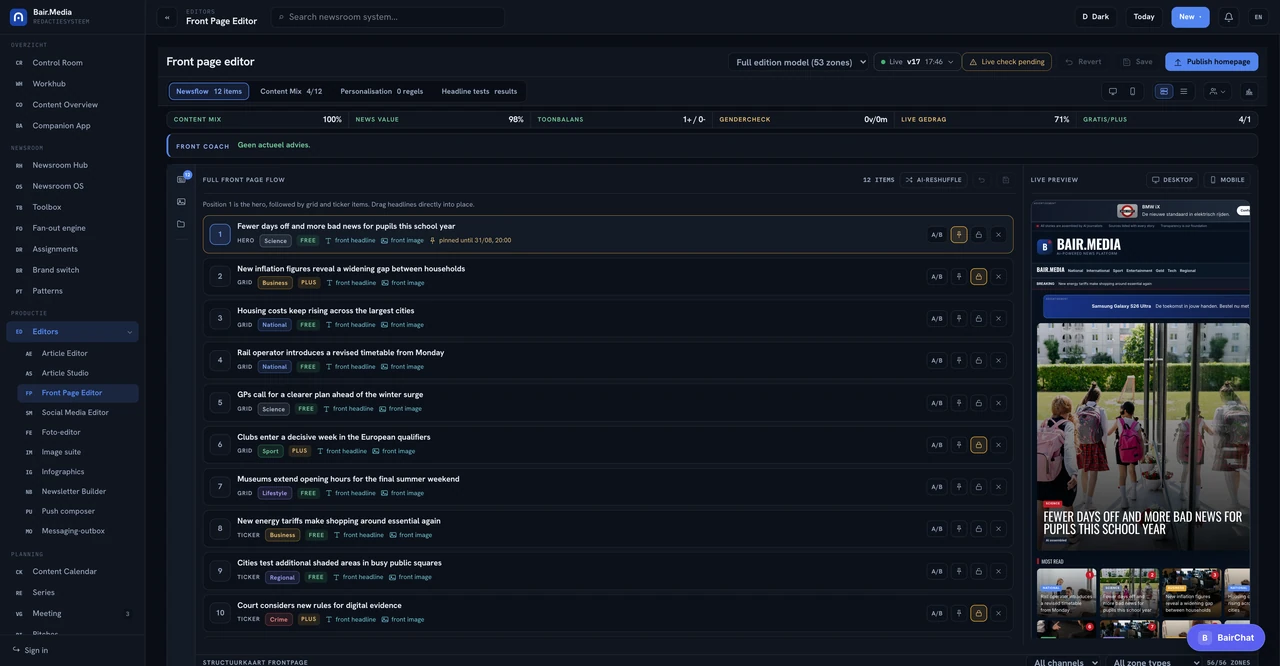This screenshot has height=666, width=1280.
Task: Open the EN language selector
Action: coord(1258,17)
